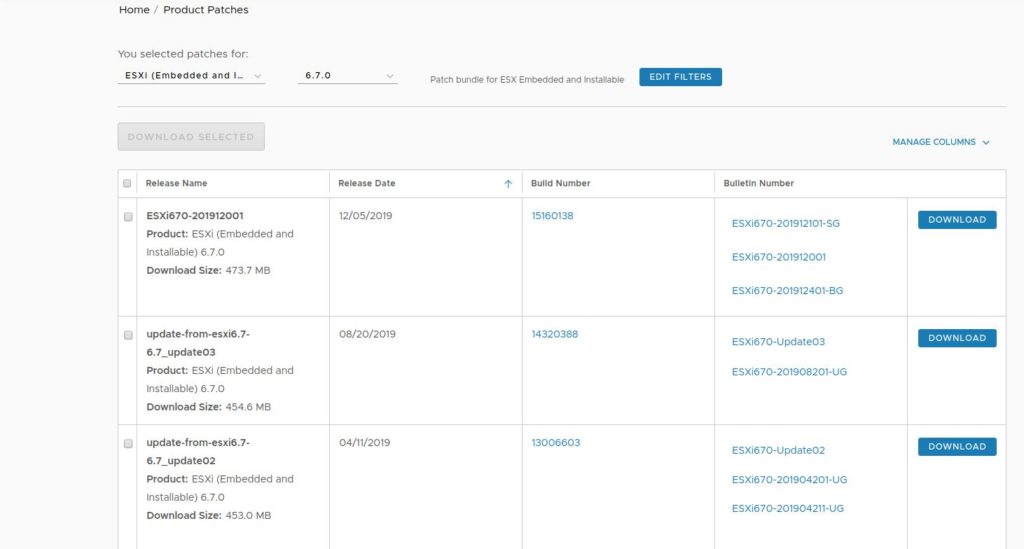
Task: Go to Home breadcrumb
Action: (134, 10)
